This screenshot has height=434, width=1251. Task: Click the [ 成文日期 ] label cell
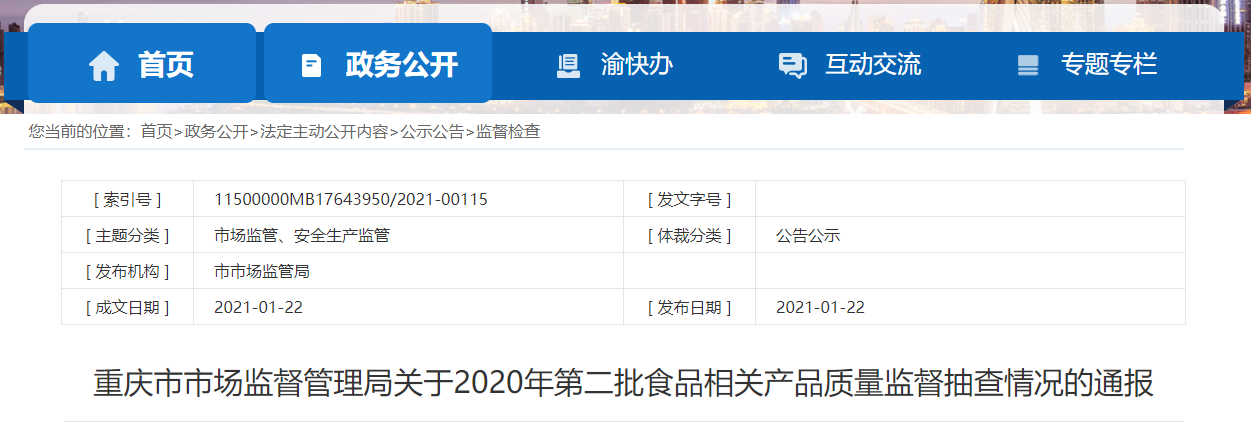pos(127,307)
